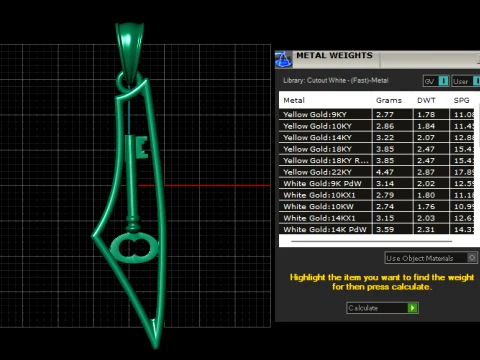Click the Library: Cutout White label
The height and width of the screenshot is (360, 480).
point(336,80)
